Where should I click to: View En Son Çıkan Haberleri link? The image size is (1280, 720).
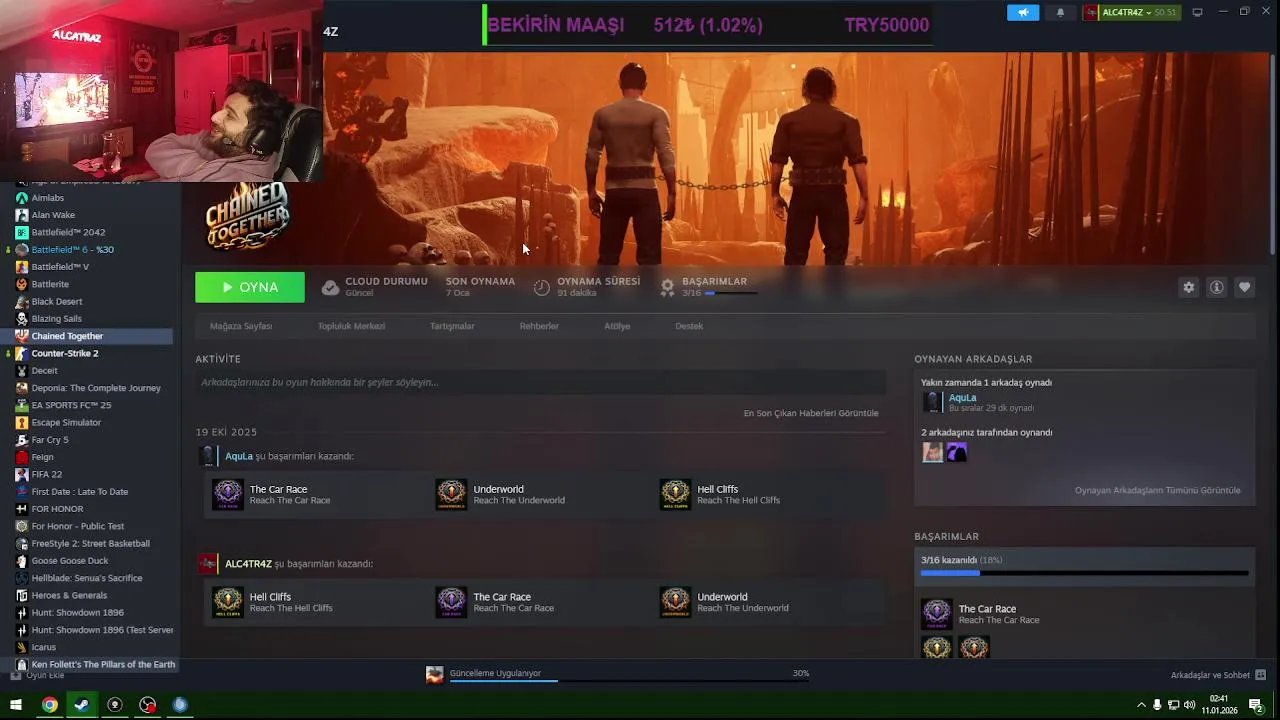(x=811, y=413)
